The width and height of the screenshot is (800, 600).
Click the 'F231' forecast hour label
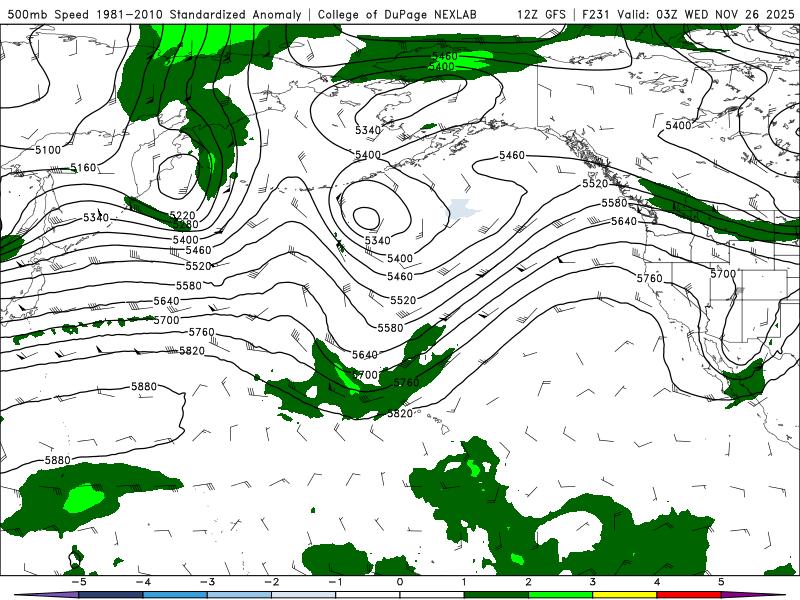coord(596,14)
